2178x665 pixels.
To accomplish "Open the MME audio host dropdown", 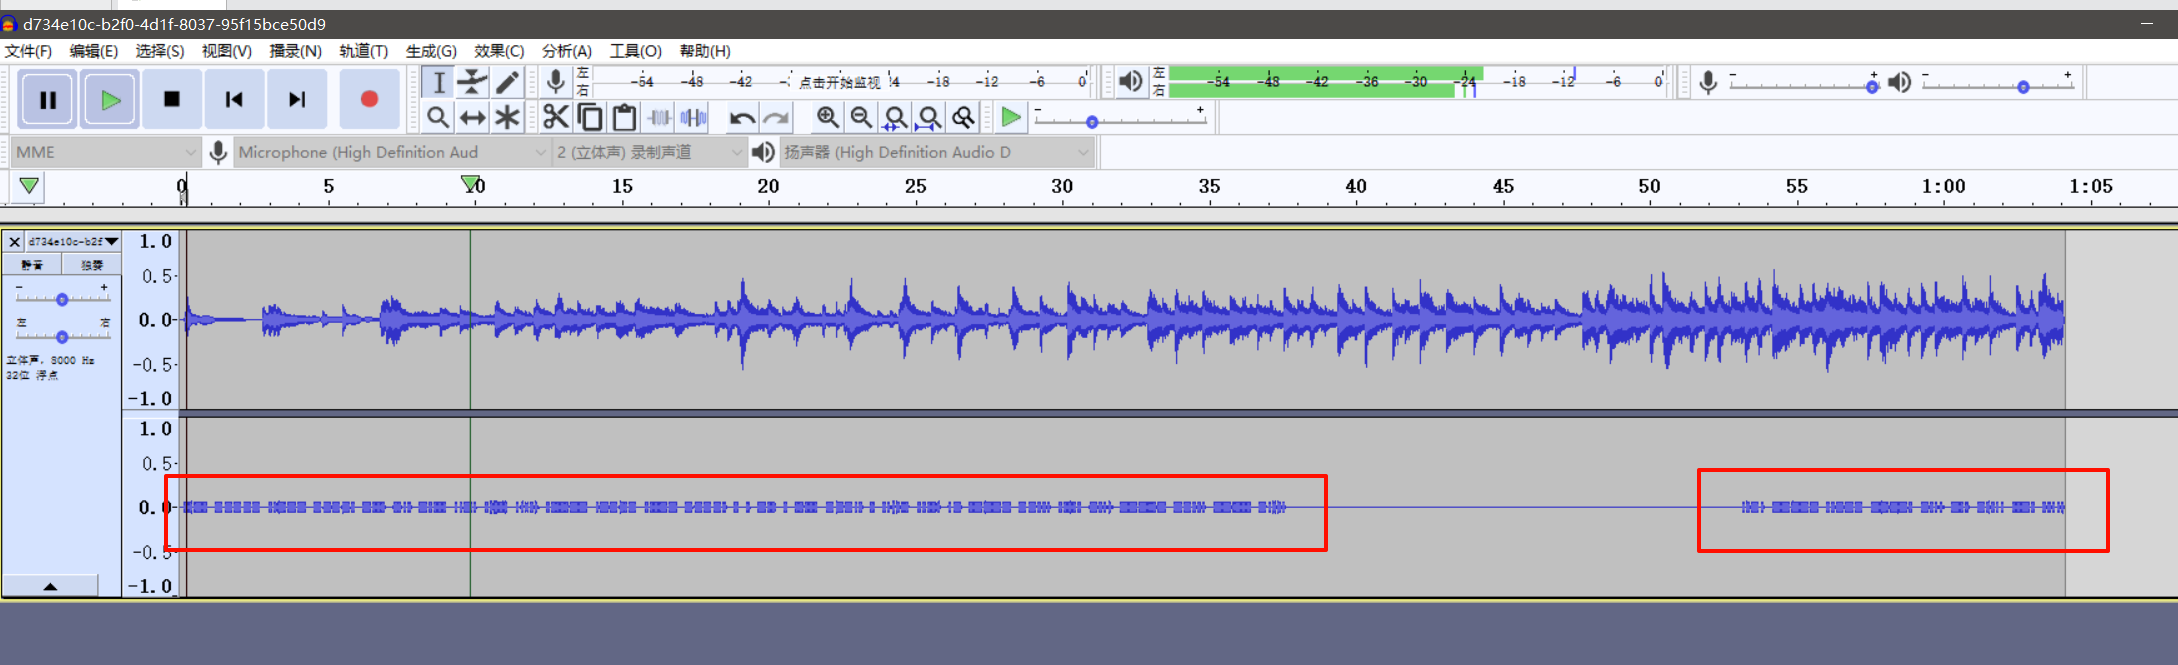I will [x=105, y=152].
